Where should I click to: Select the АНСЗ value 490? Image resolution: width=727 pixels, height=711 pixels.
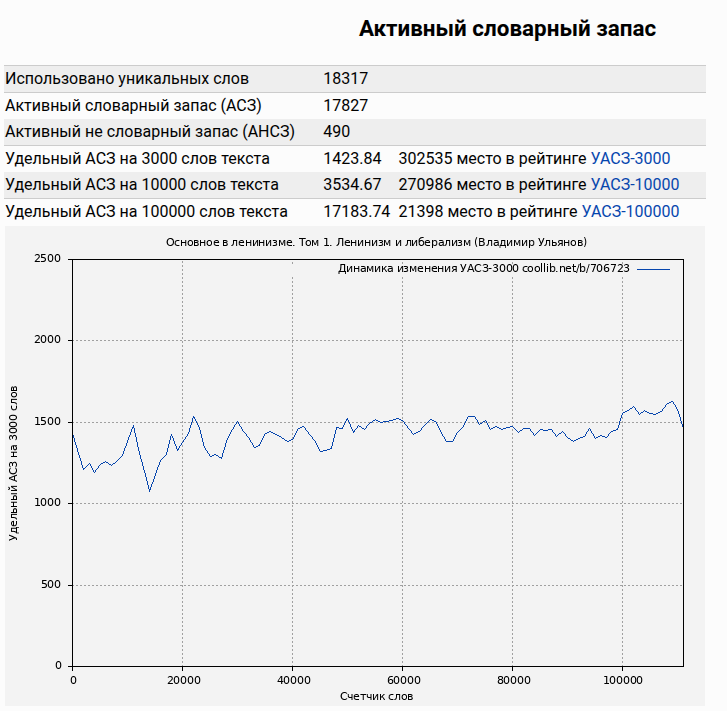click(337, 131)
